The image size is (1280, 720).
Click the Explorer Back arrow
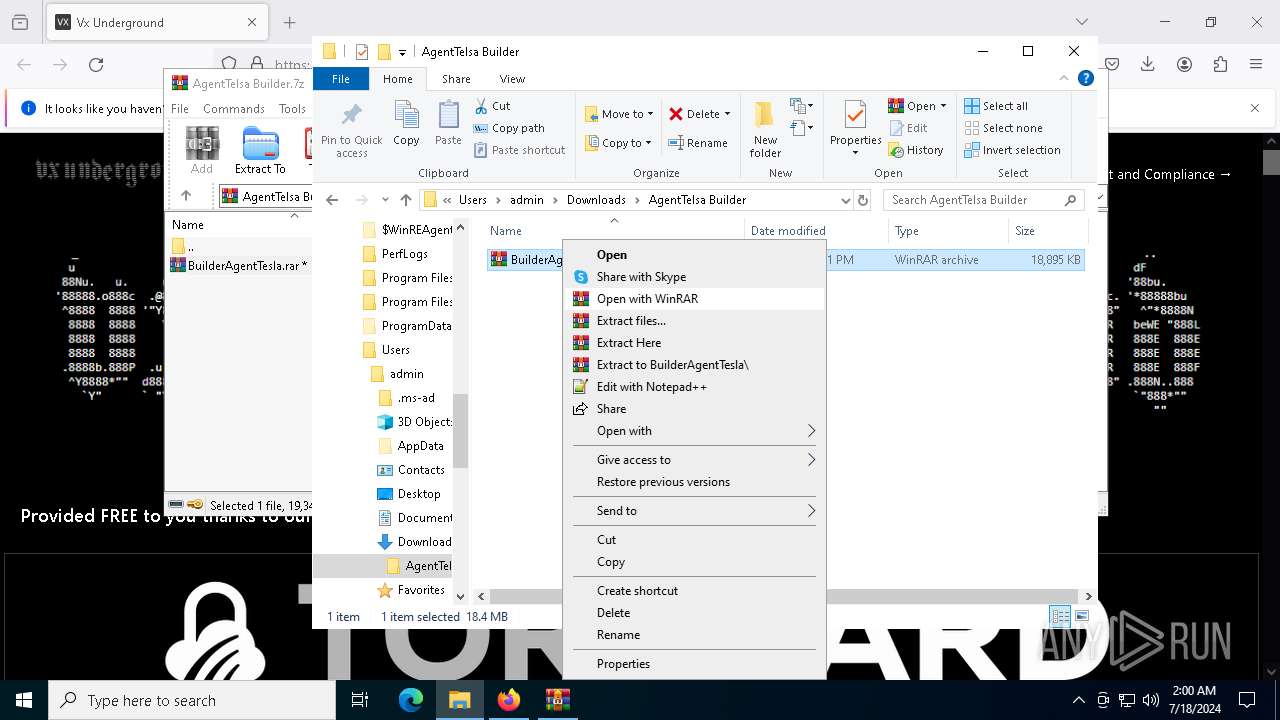(x=333, y=200)
